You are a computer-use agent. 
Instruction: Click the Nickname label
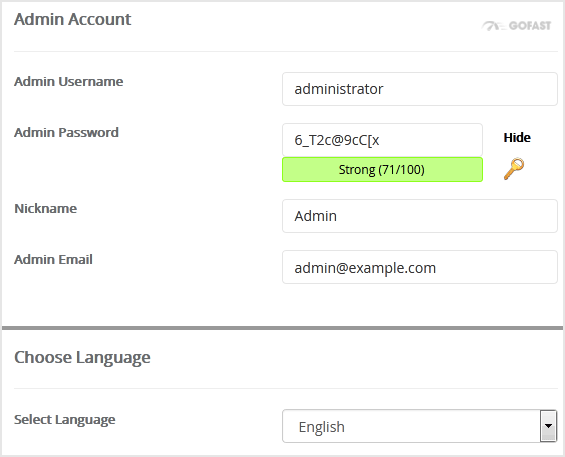(x=45, y=209)
